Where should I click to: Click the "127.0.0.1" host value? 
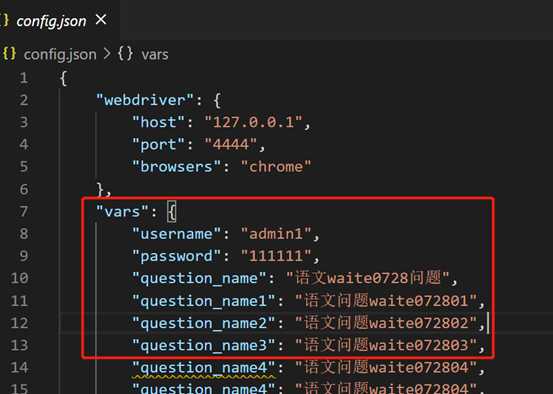[253, 122]
